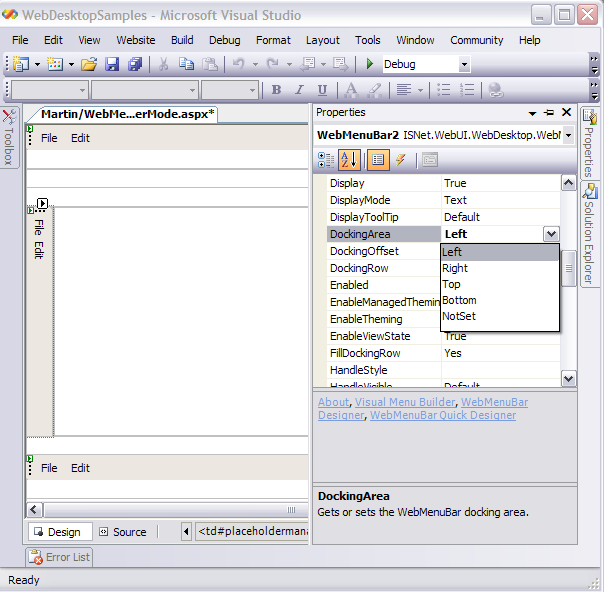This screenshot has width=604, height=592.
Task: Open the Solution Explorer side tab
Action: [589, 233]
